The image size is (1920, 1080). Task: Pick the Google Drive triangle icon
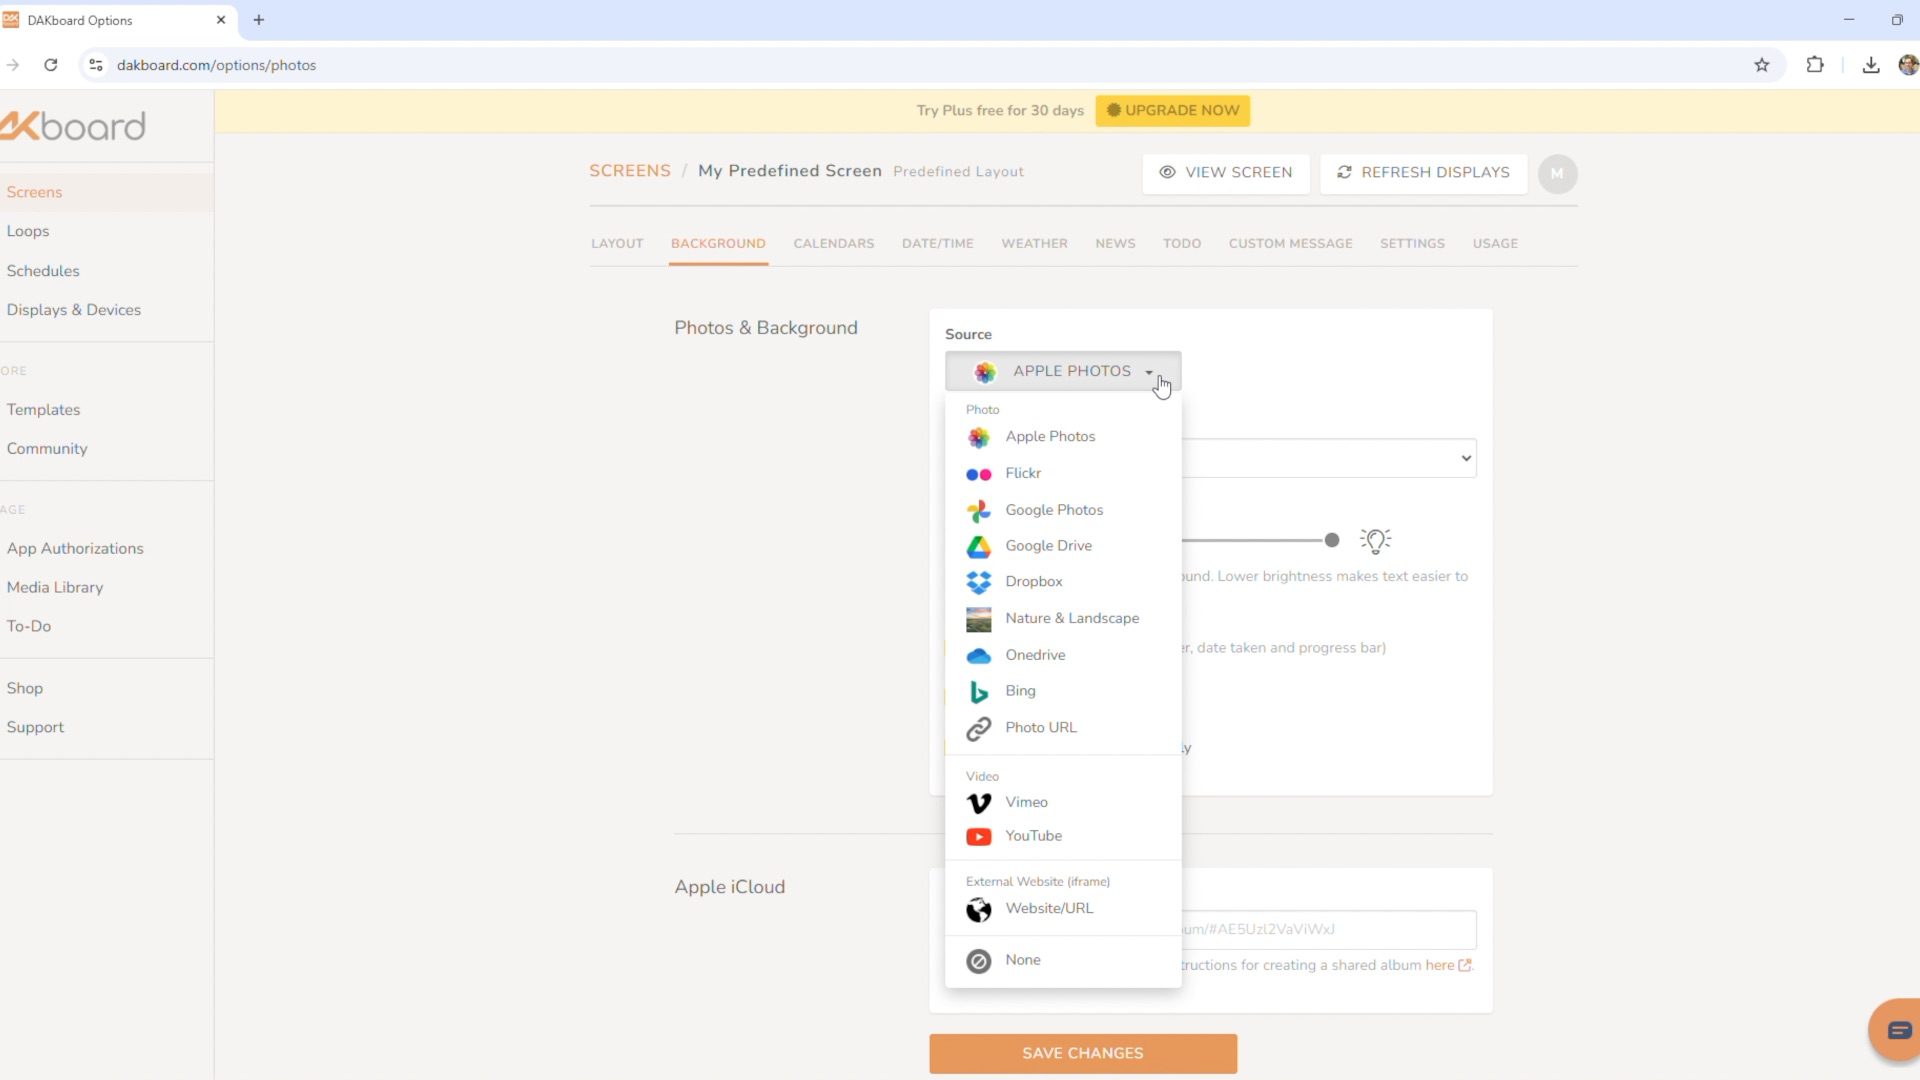978,546
